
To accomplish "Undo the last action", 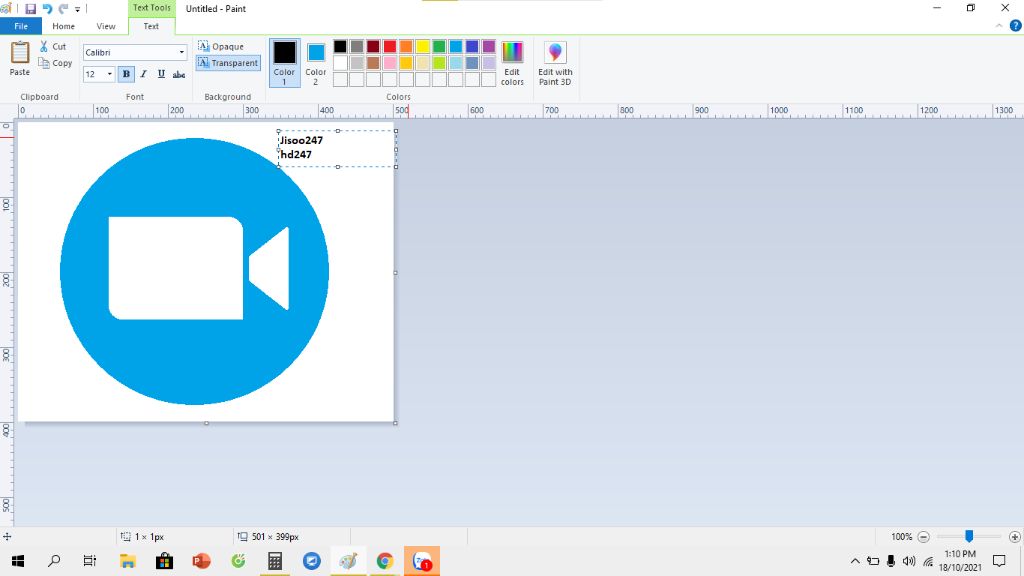I will [47, 8].
